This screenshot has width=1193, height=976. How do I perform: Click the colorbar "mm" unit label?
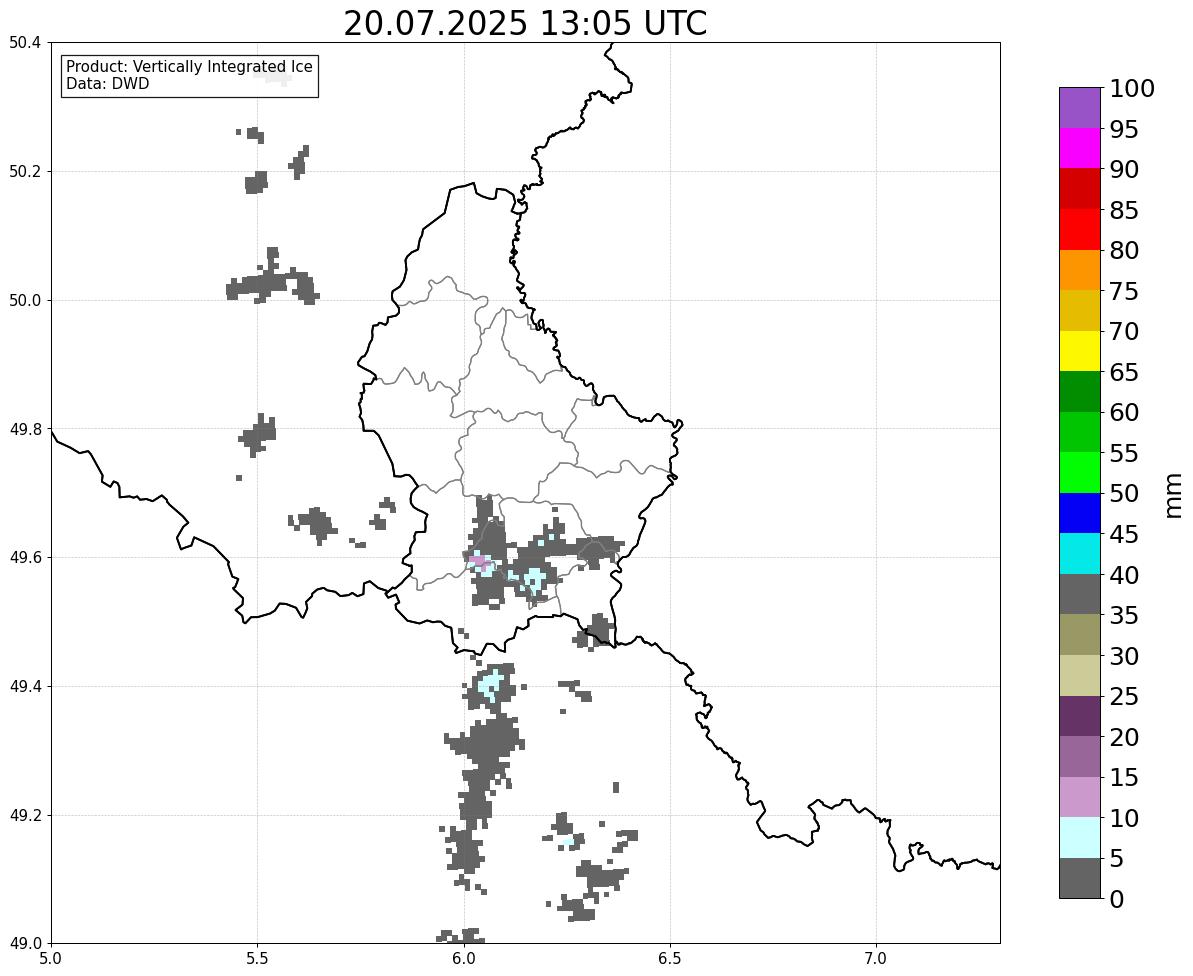coord(1174,495)
